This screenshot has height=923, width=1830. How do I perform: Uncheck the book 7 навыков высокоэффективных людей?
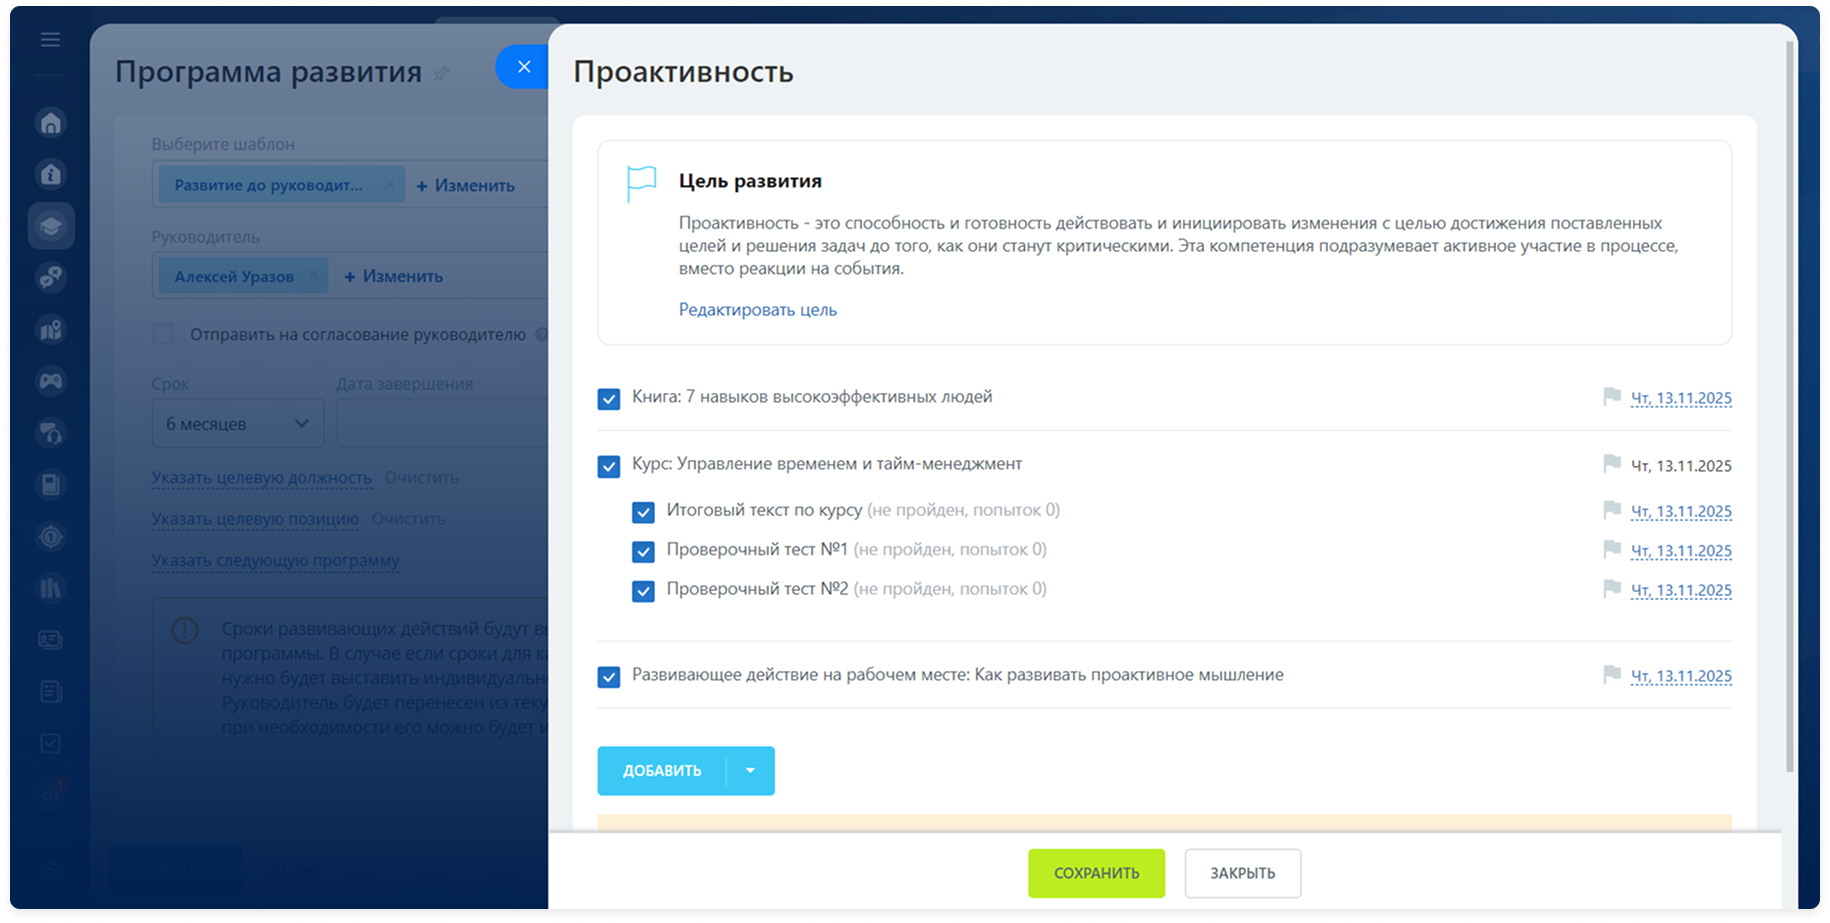609,399
